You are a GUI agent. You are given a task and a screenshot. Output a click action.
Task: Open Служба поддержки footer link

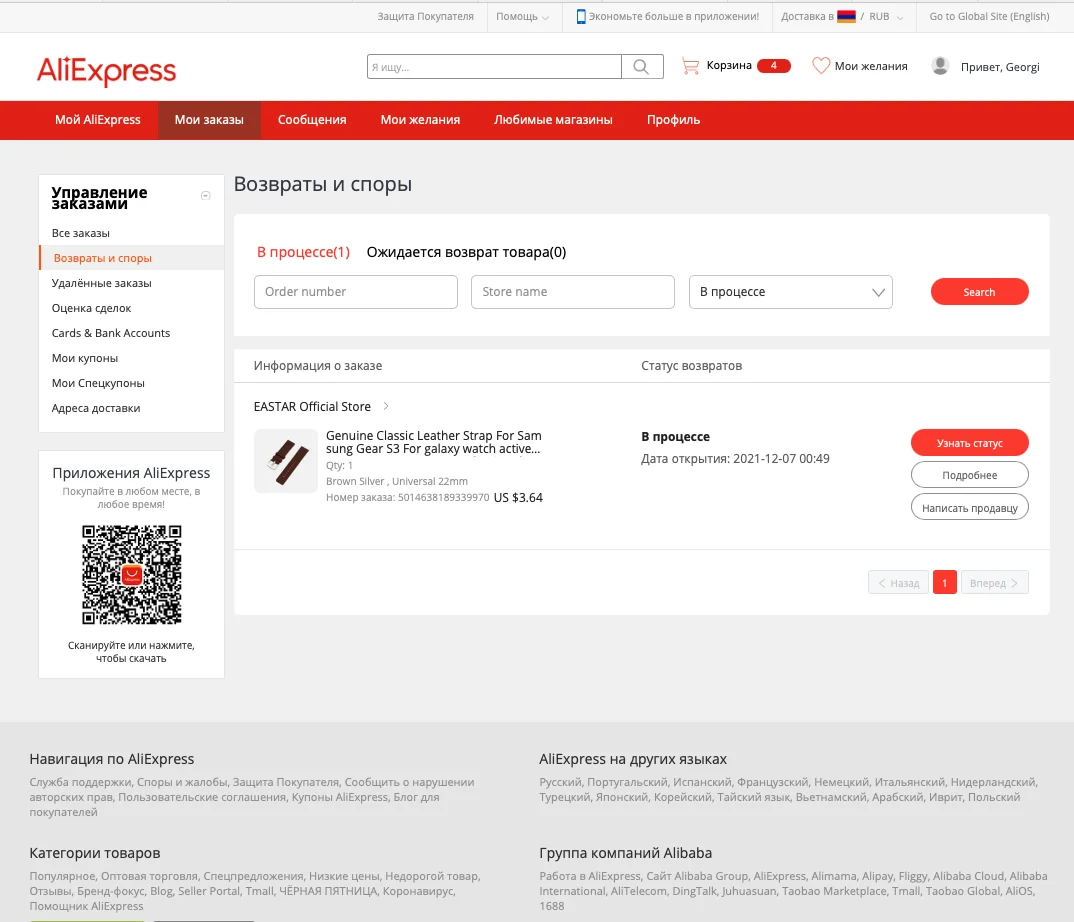point(80,782)
